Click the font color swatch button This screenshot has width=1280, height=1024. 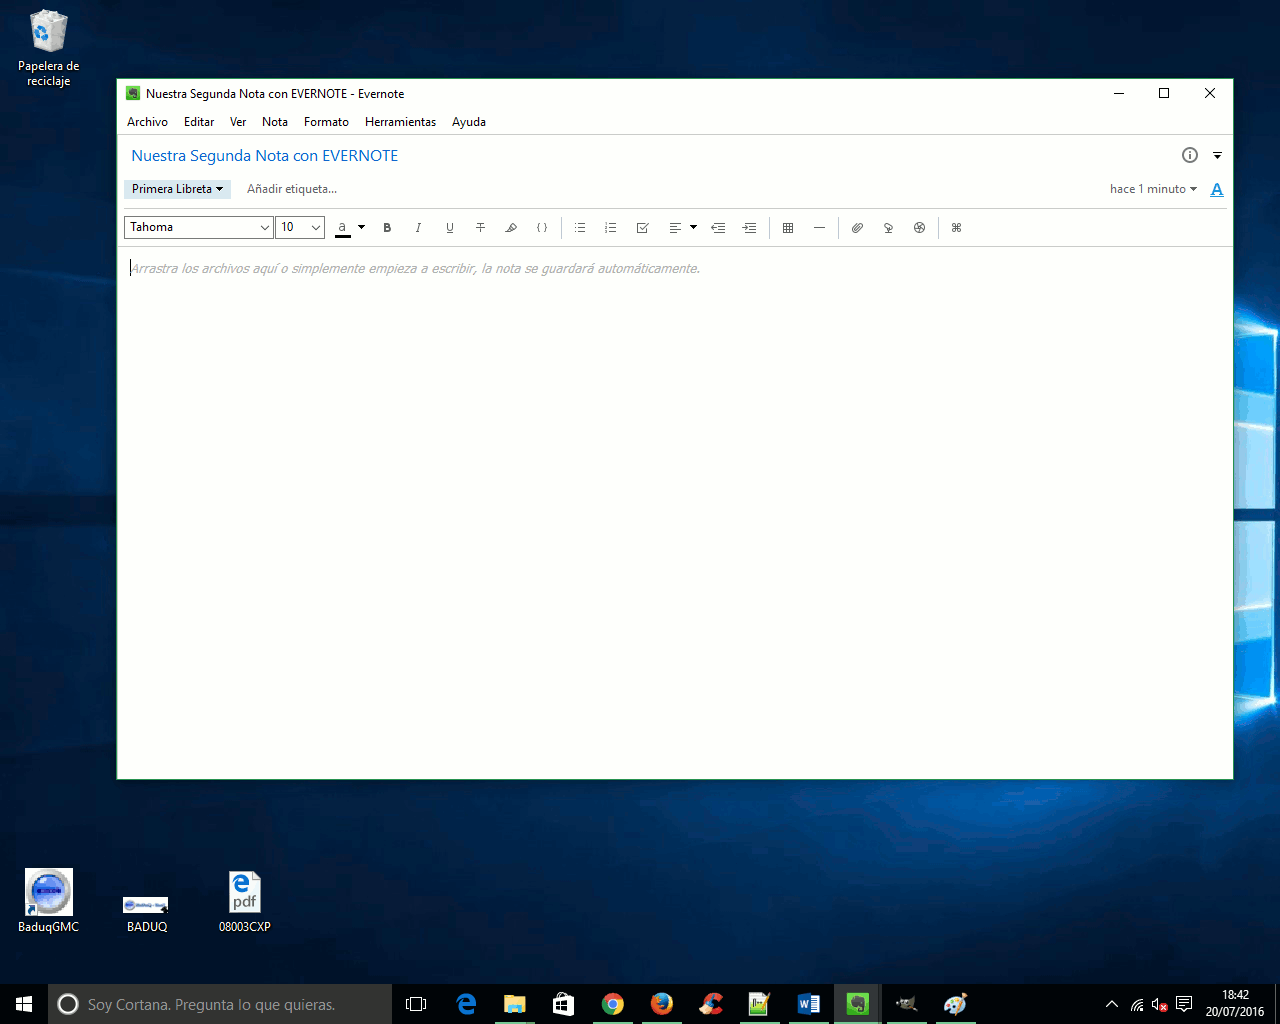coord(343,228)
